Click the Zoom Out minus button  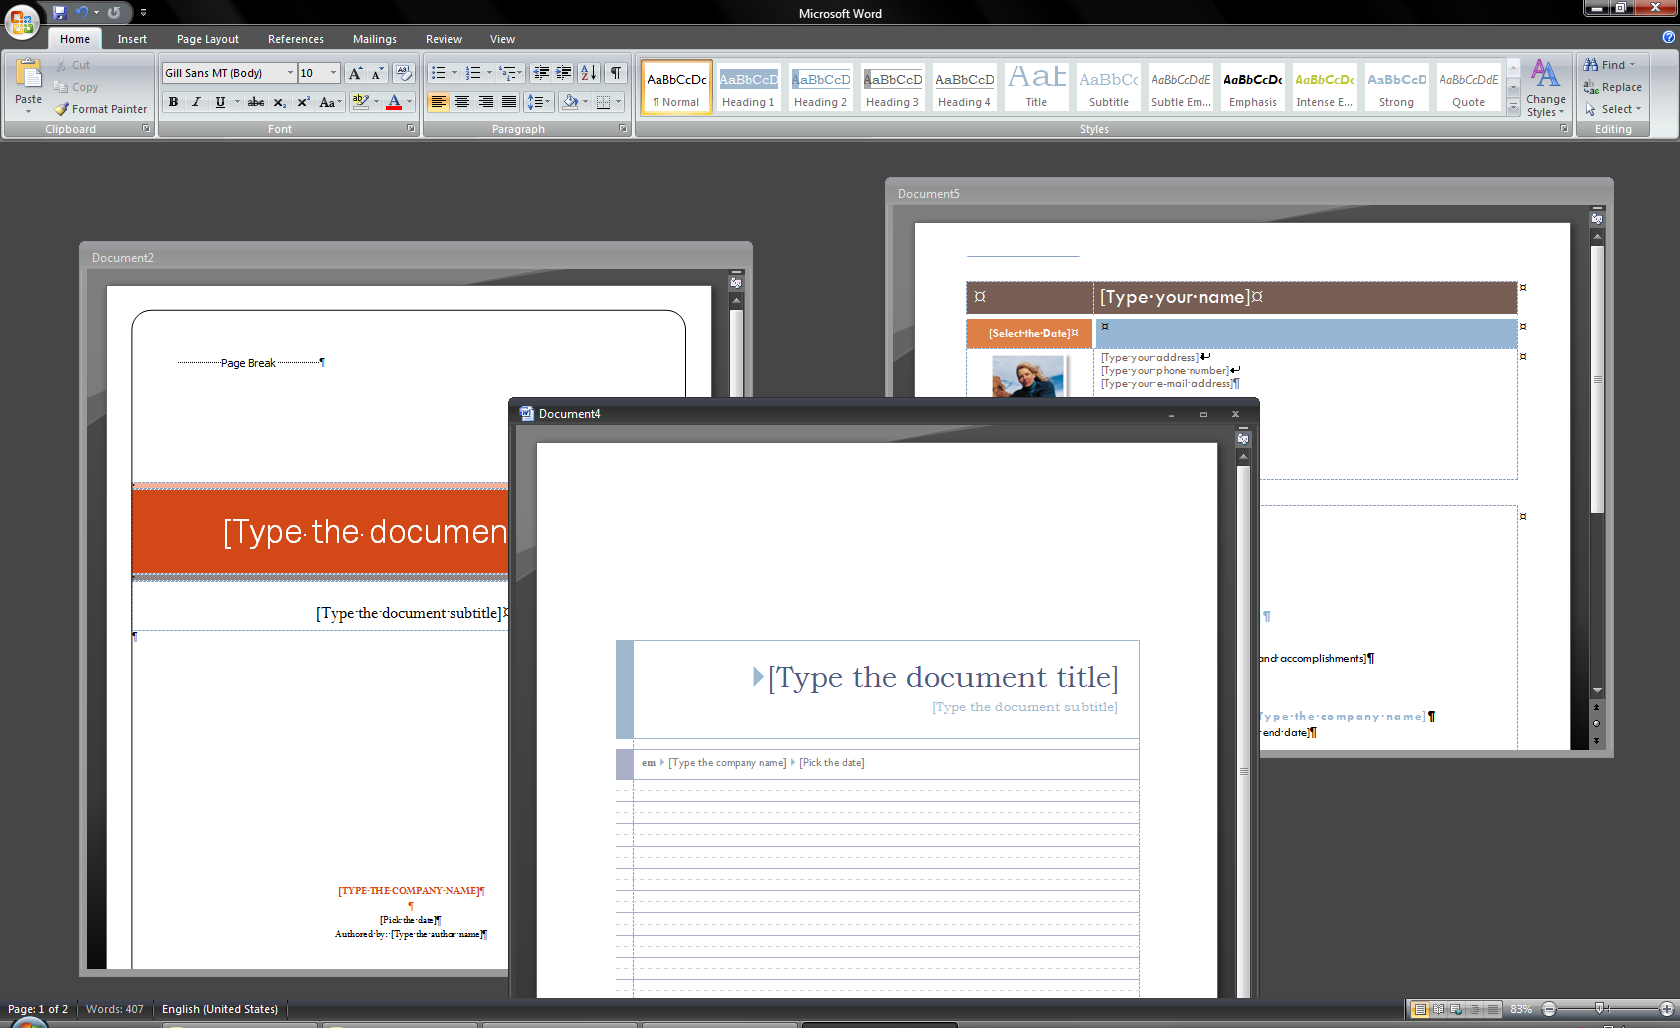[x=1549, y=1009]
